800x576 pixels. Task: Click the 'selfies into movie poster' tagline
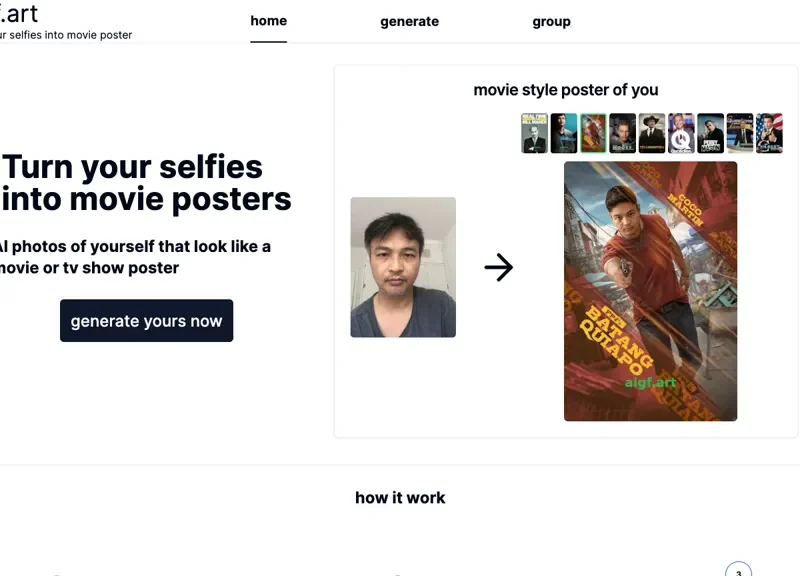tap(70, 35)
